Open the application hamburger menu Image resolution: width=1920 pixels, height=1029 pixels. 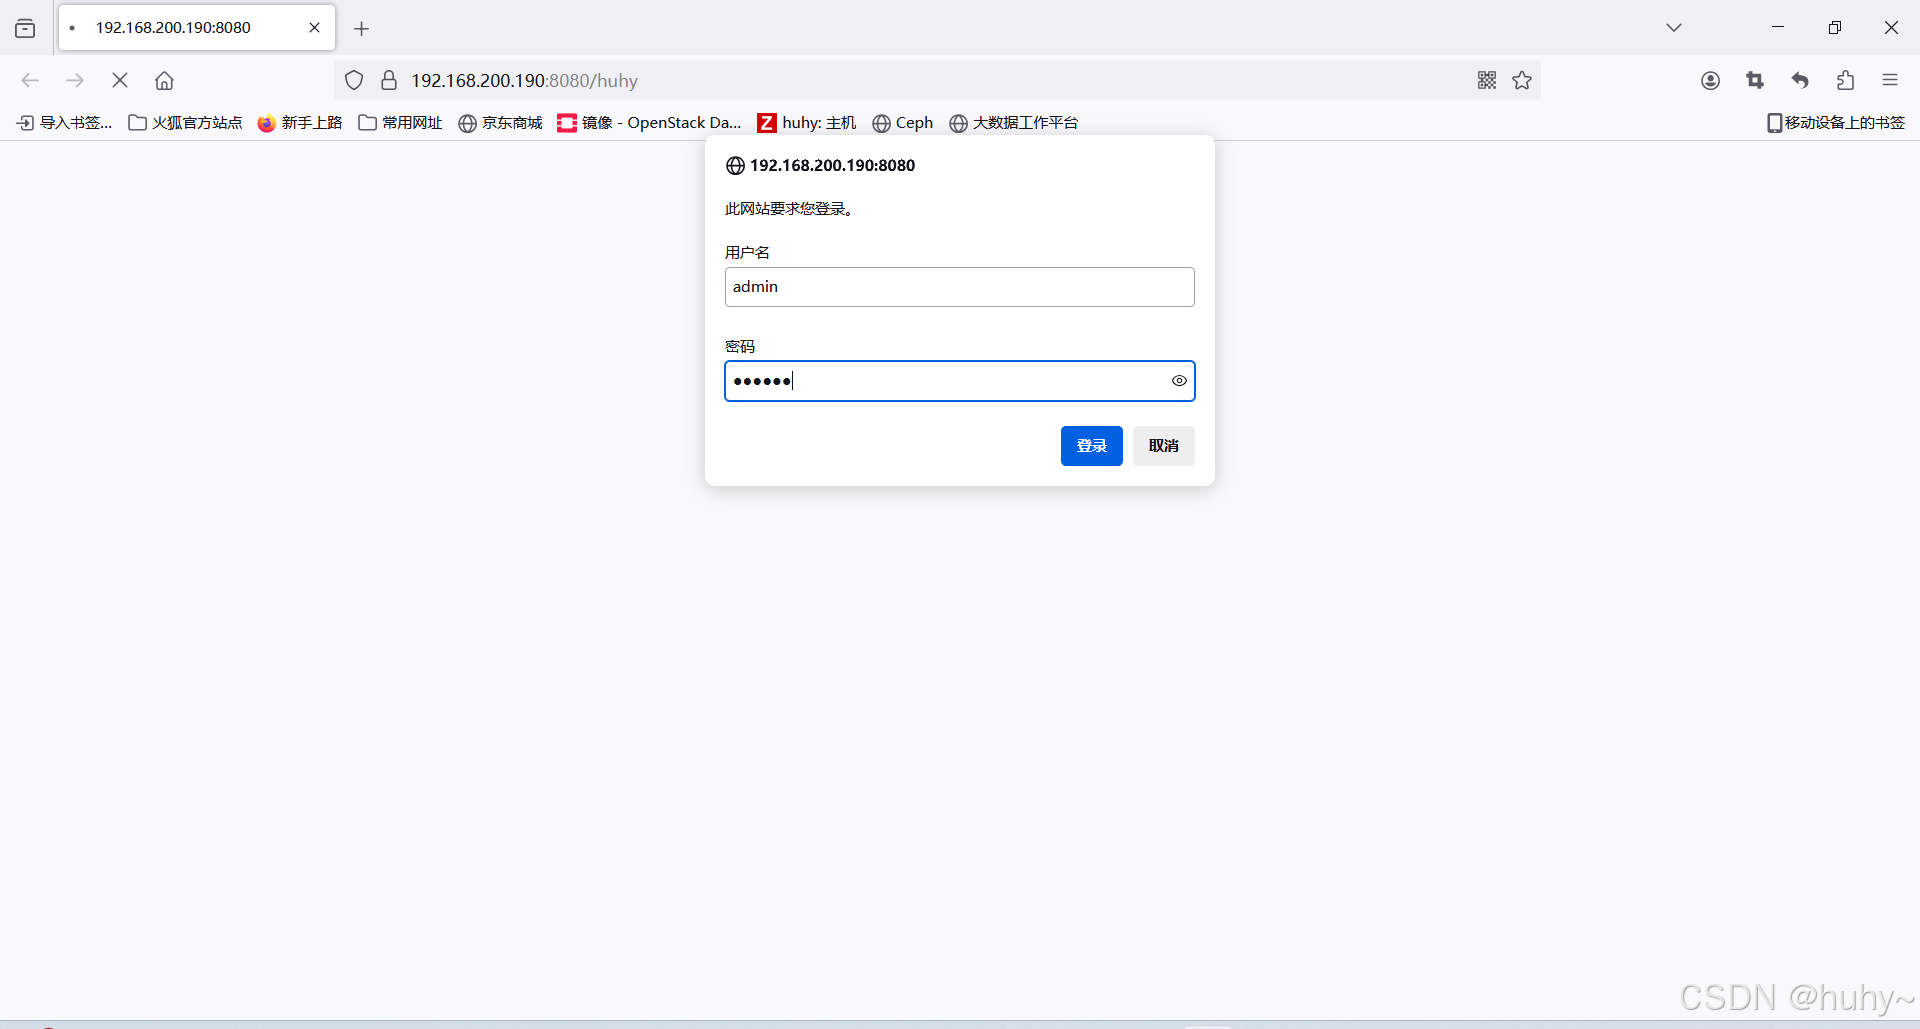1890,80
